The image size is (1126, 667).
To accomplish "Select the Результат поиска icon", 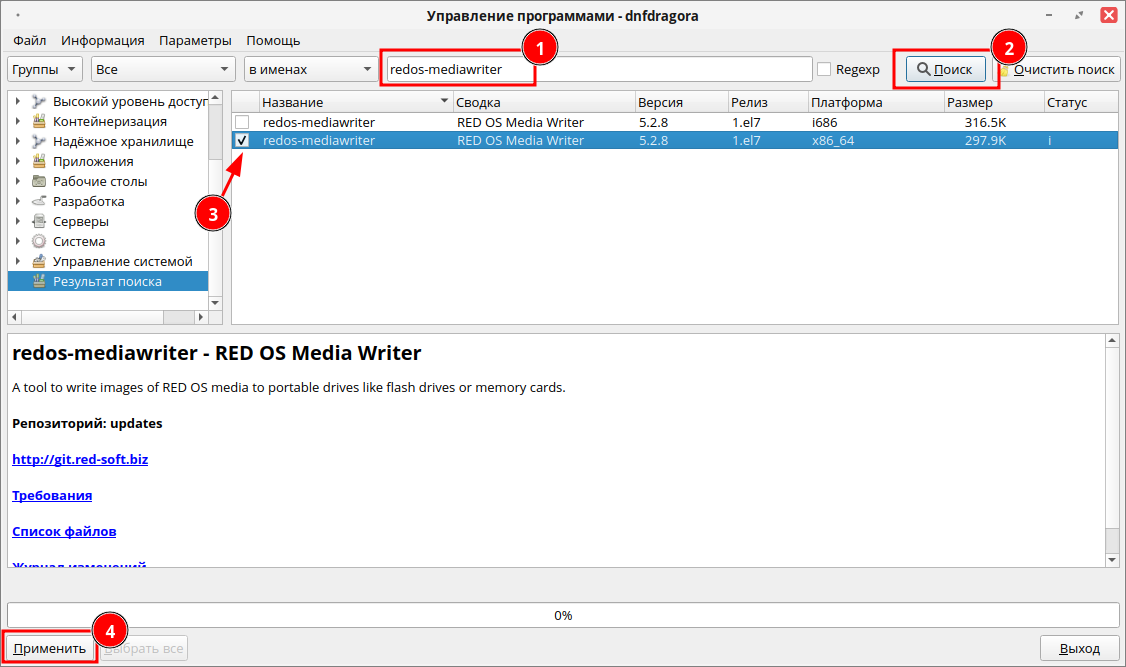I will [x=39, y=282].
